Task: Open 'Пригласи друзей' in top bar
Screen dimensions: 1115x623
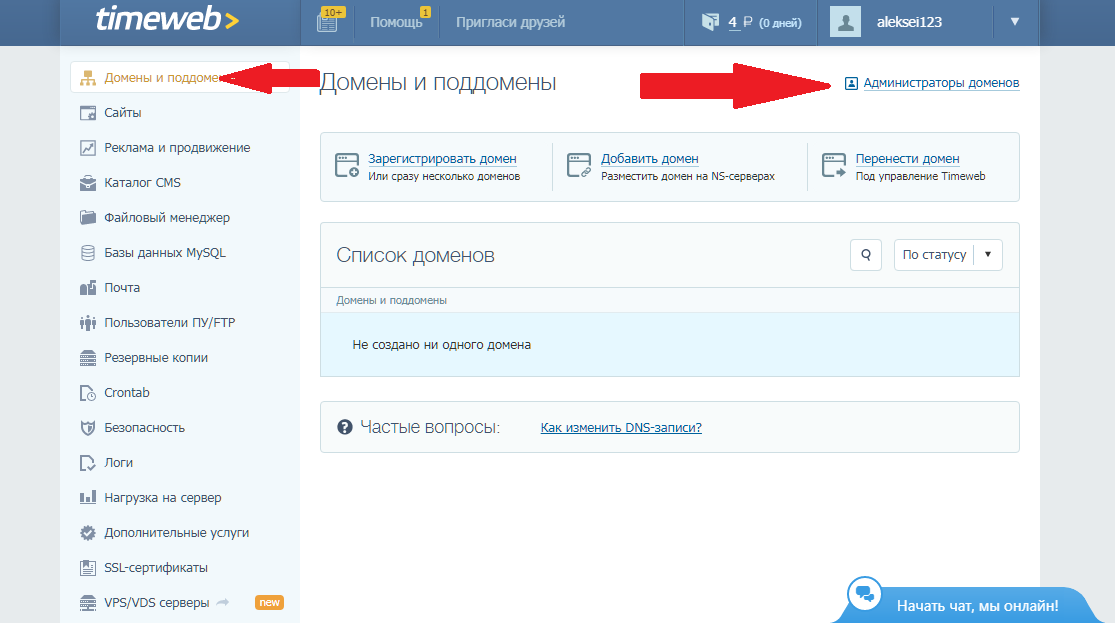Action: click(x=510, y=22)
